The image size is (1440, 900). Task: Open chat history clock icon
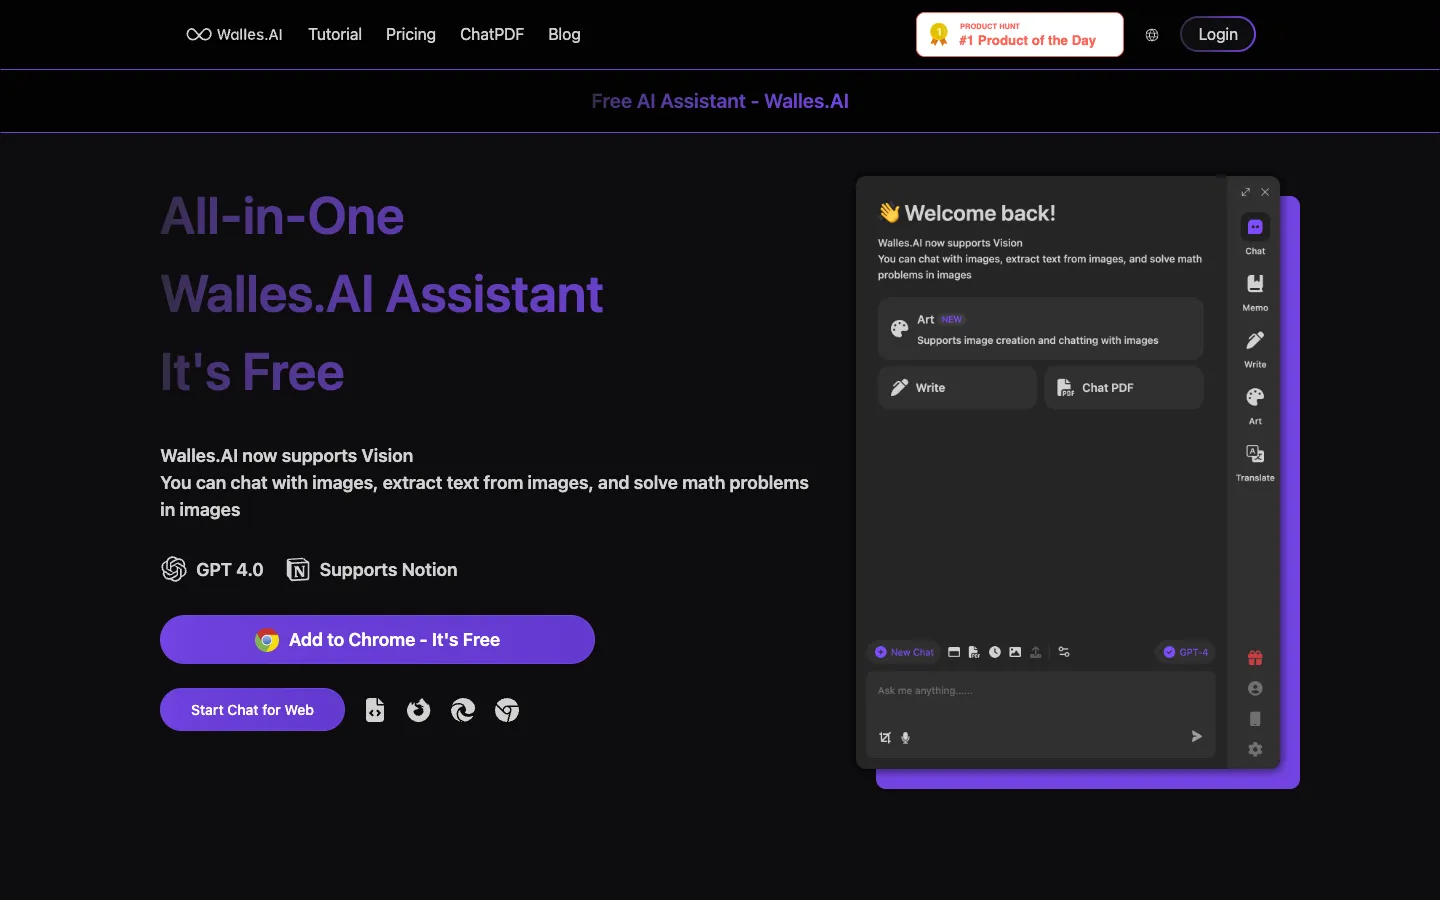pyautogui.click(x=995, y=652)
